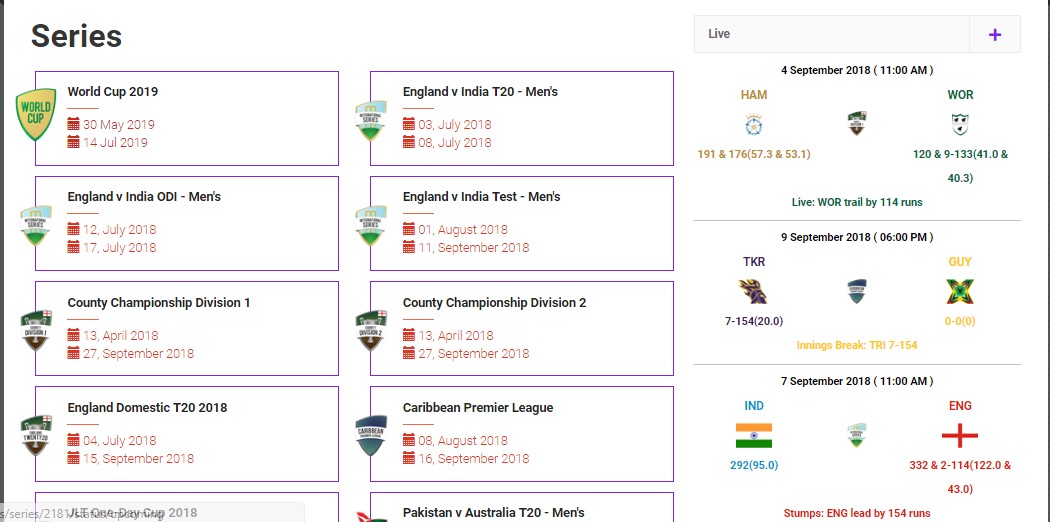Click the England Domestic T20 badge icon
1050x522 pixels.
click(36, 435)
